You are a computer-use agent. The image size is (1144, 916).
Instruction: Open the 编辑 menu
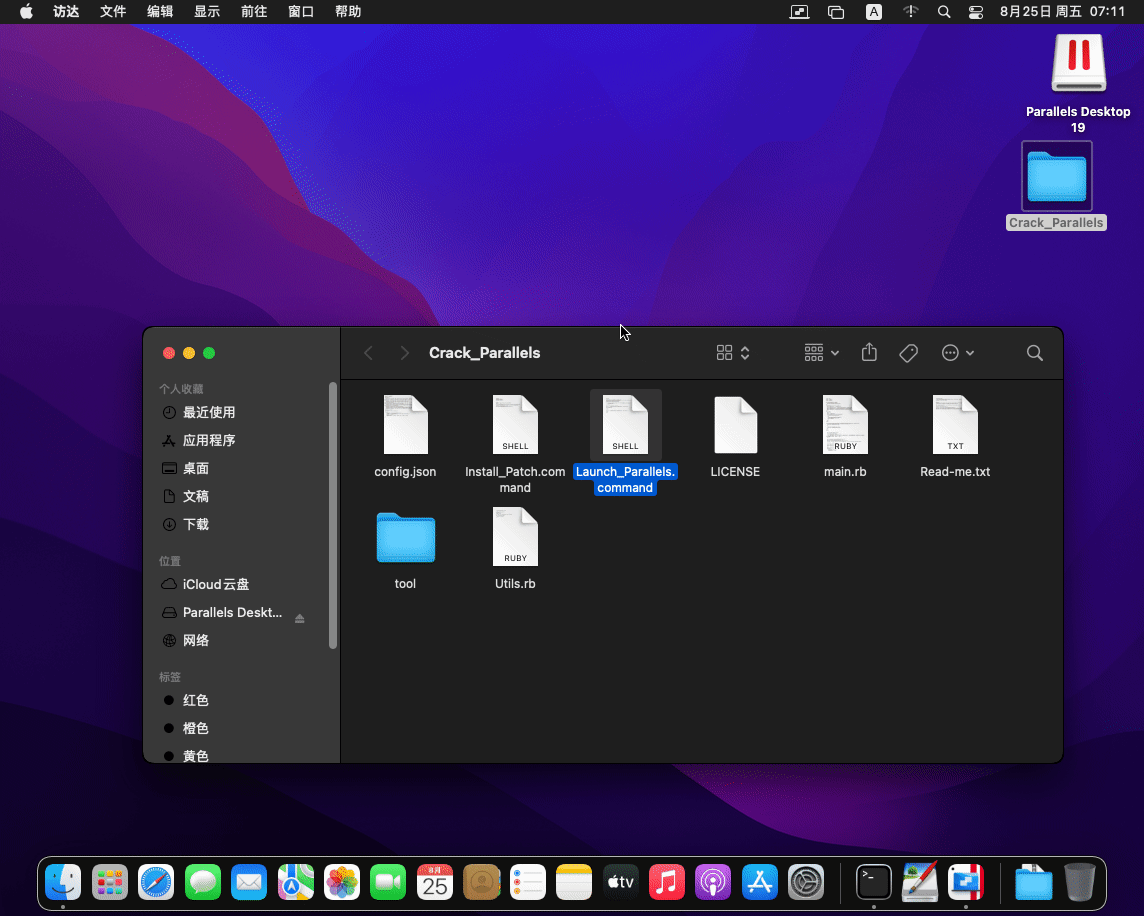160,12
